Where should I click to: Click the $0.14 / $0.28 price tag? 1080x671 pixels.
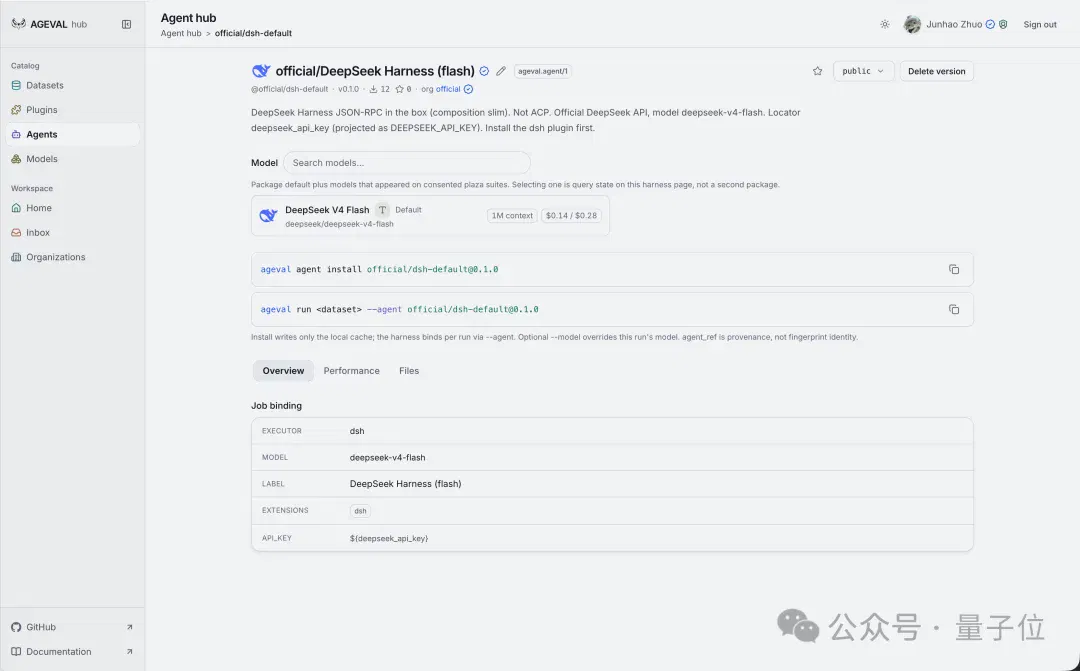point(571,216)
